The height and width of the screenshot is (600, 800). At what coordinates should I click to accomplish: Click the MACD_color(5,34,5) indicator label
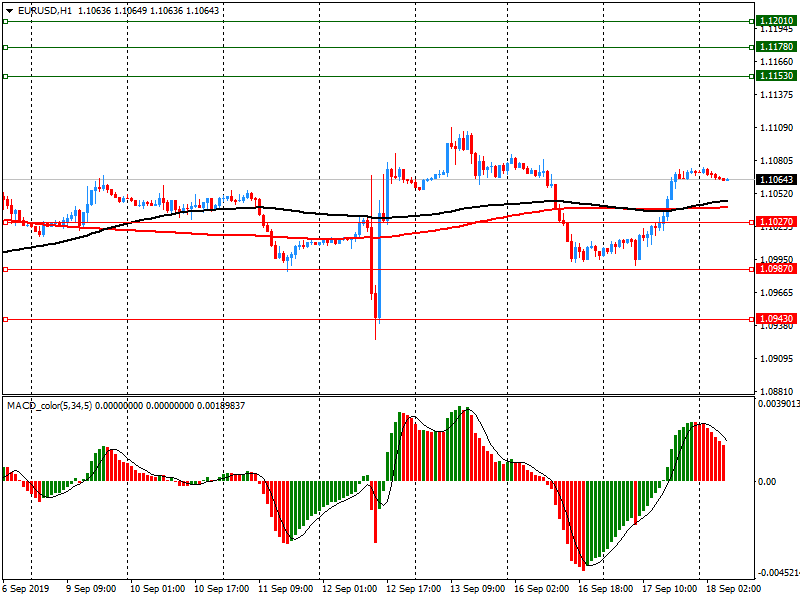[49, 406]
